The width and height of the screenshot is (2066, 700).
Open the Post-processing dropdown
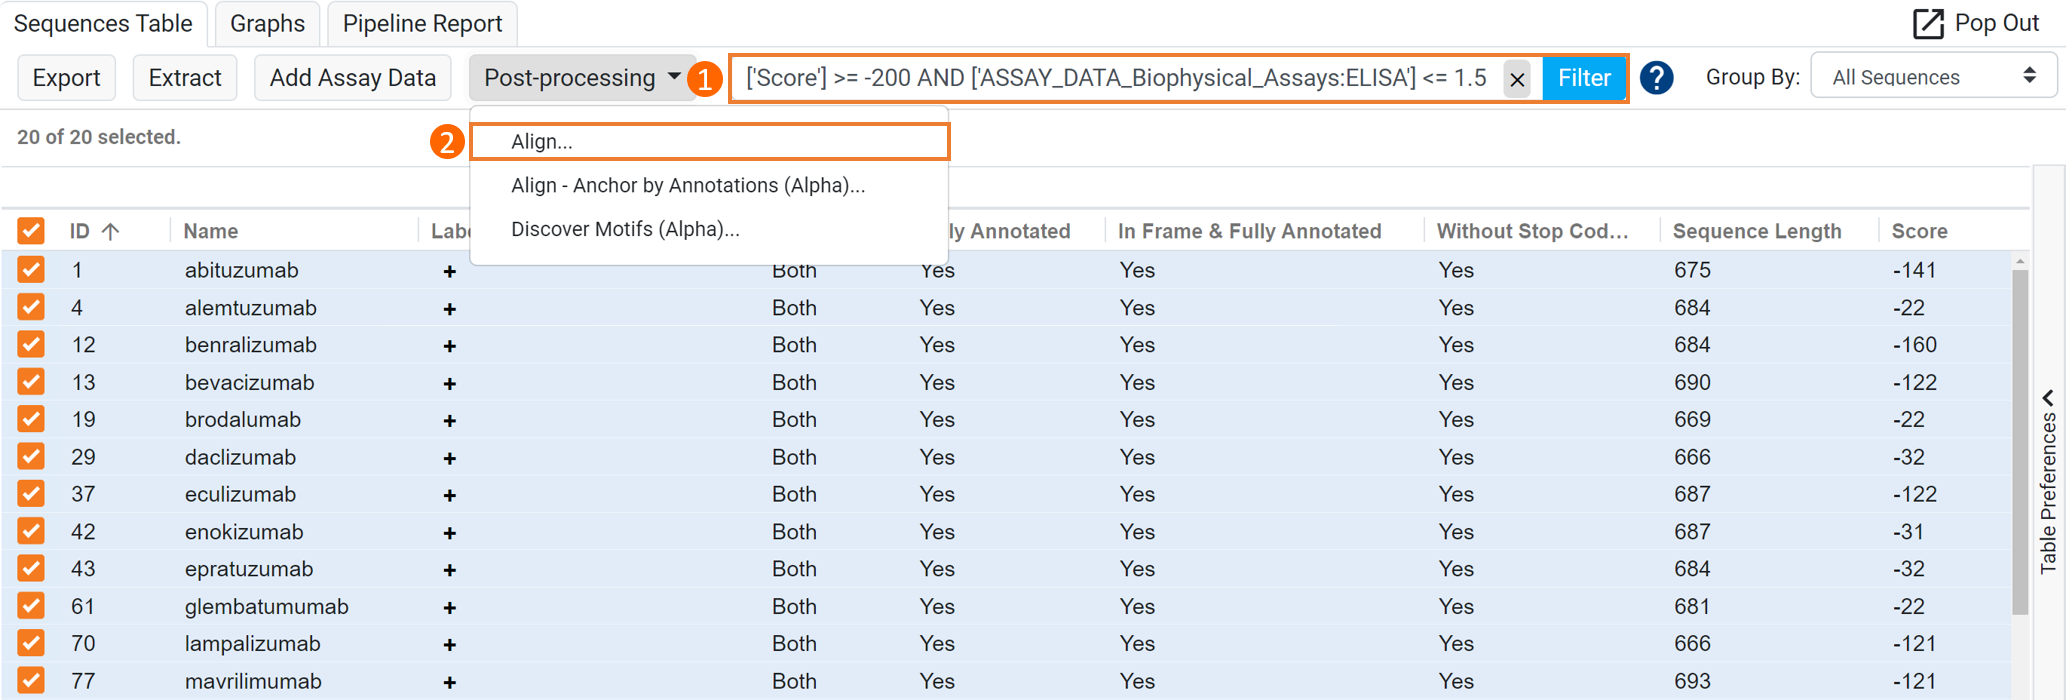pos(582,78)
